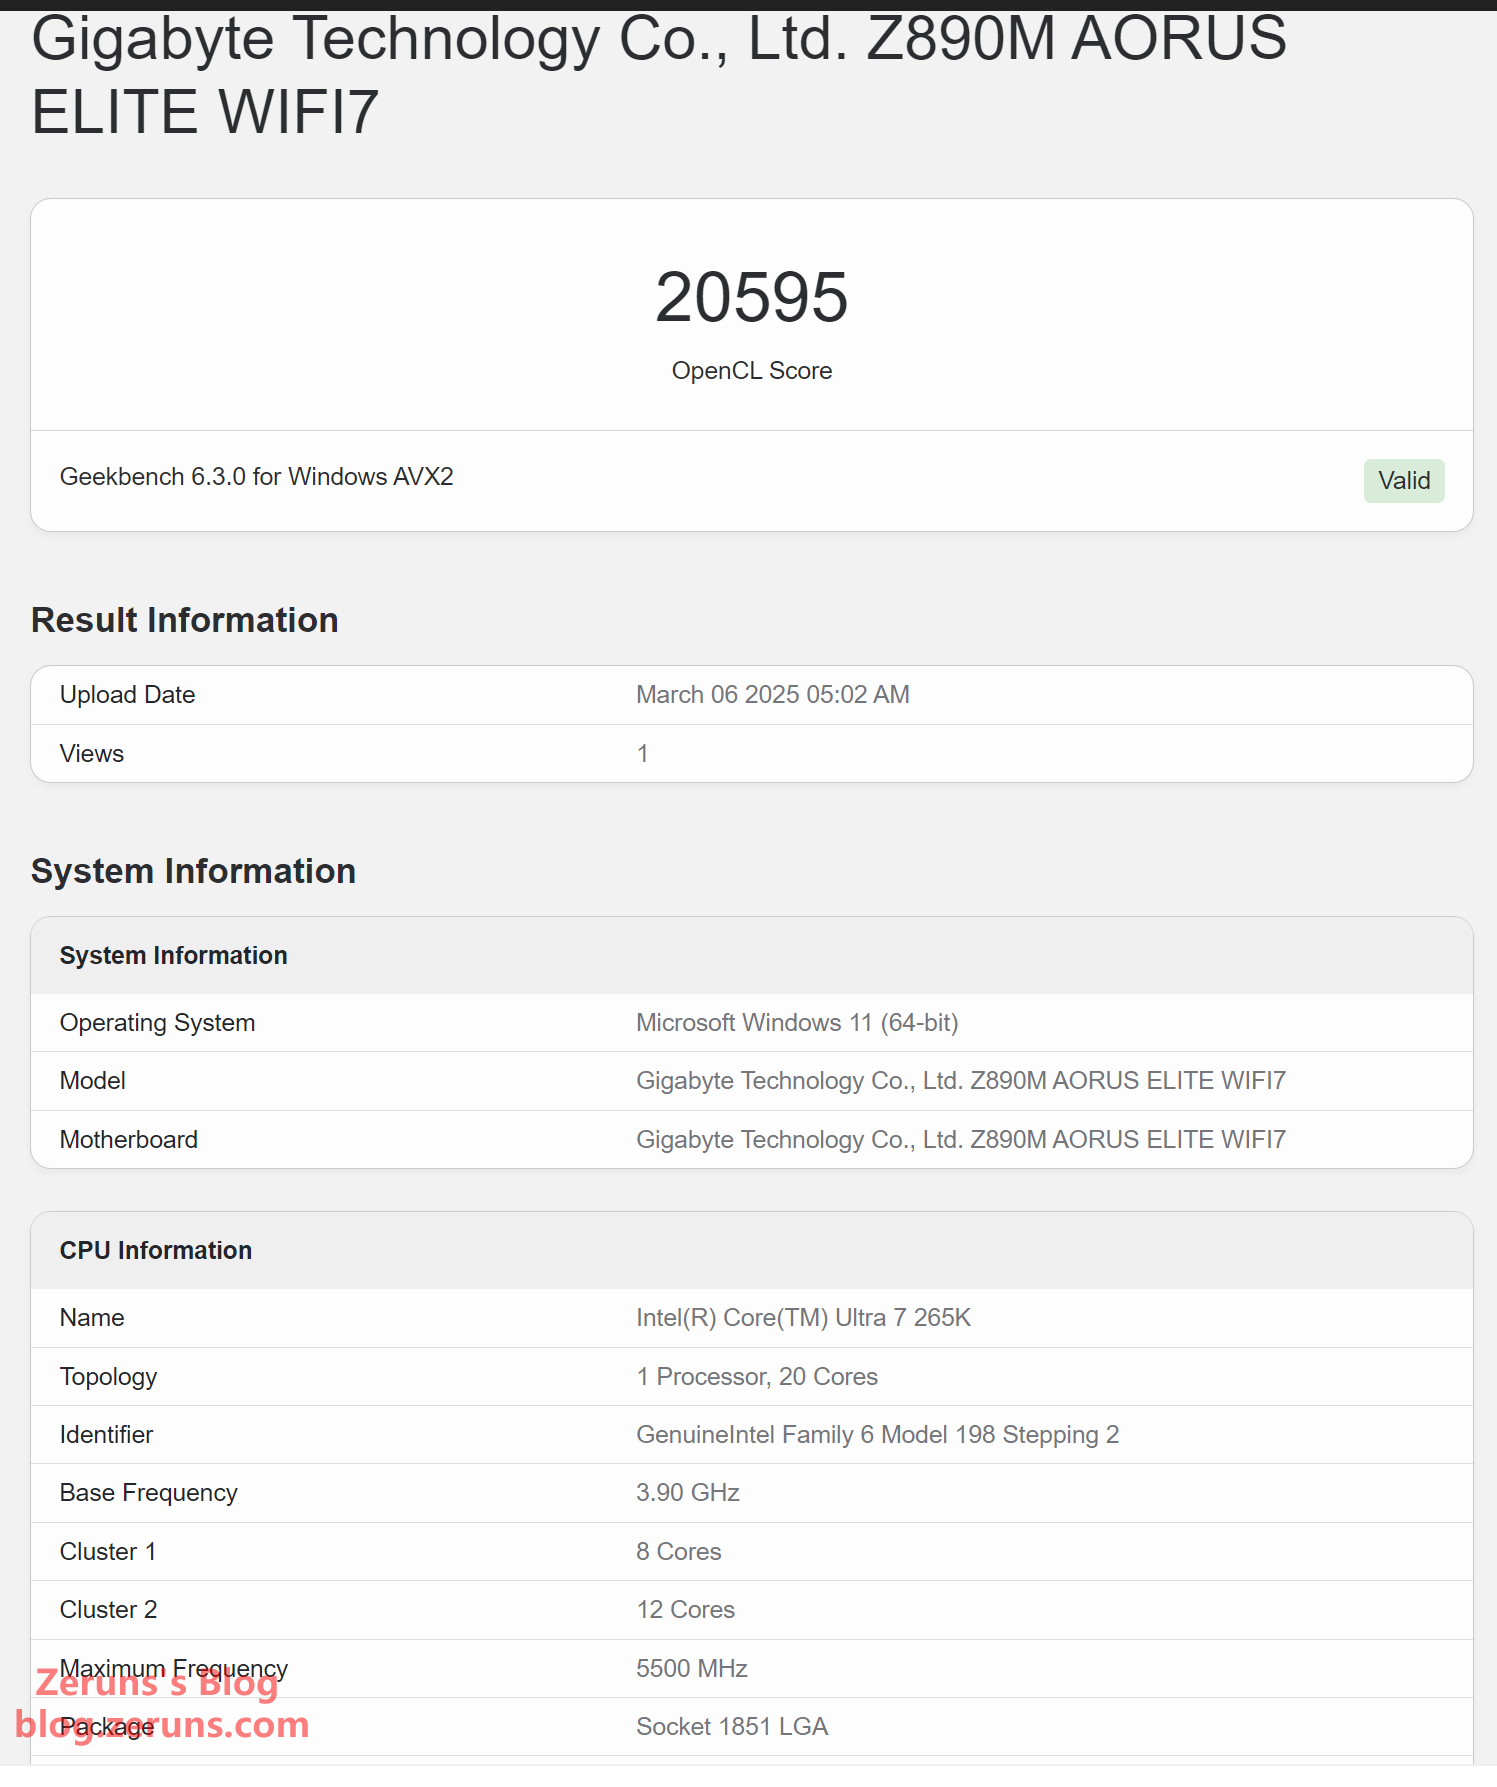This screenshot has width=1497, height=1787.
Task: Select the Model row's Gigabyte value
Action: pyautogui.click(x=961, y=1081)
